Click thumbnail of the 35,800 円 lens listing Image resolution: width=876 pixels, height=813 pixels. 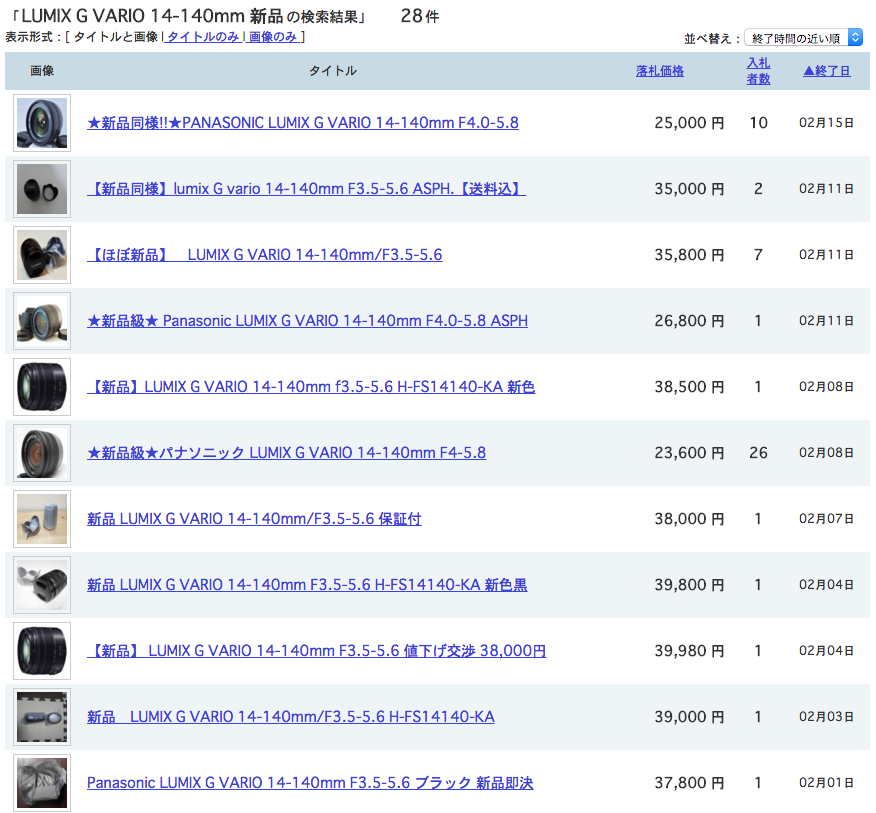coord(42,255)
